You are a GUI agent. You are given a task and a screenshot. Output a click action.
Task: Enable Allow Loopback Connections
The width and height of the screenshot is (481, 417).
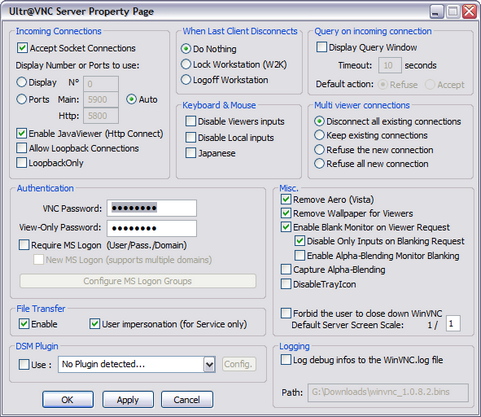click(x=22, y=148)
